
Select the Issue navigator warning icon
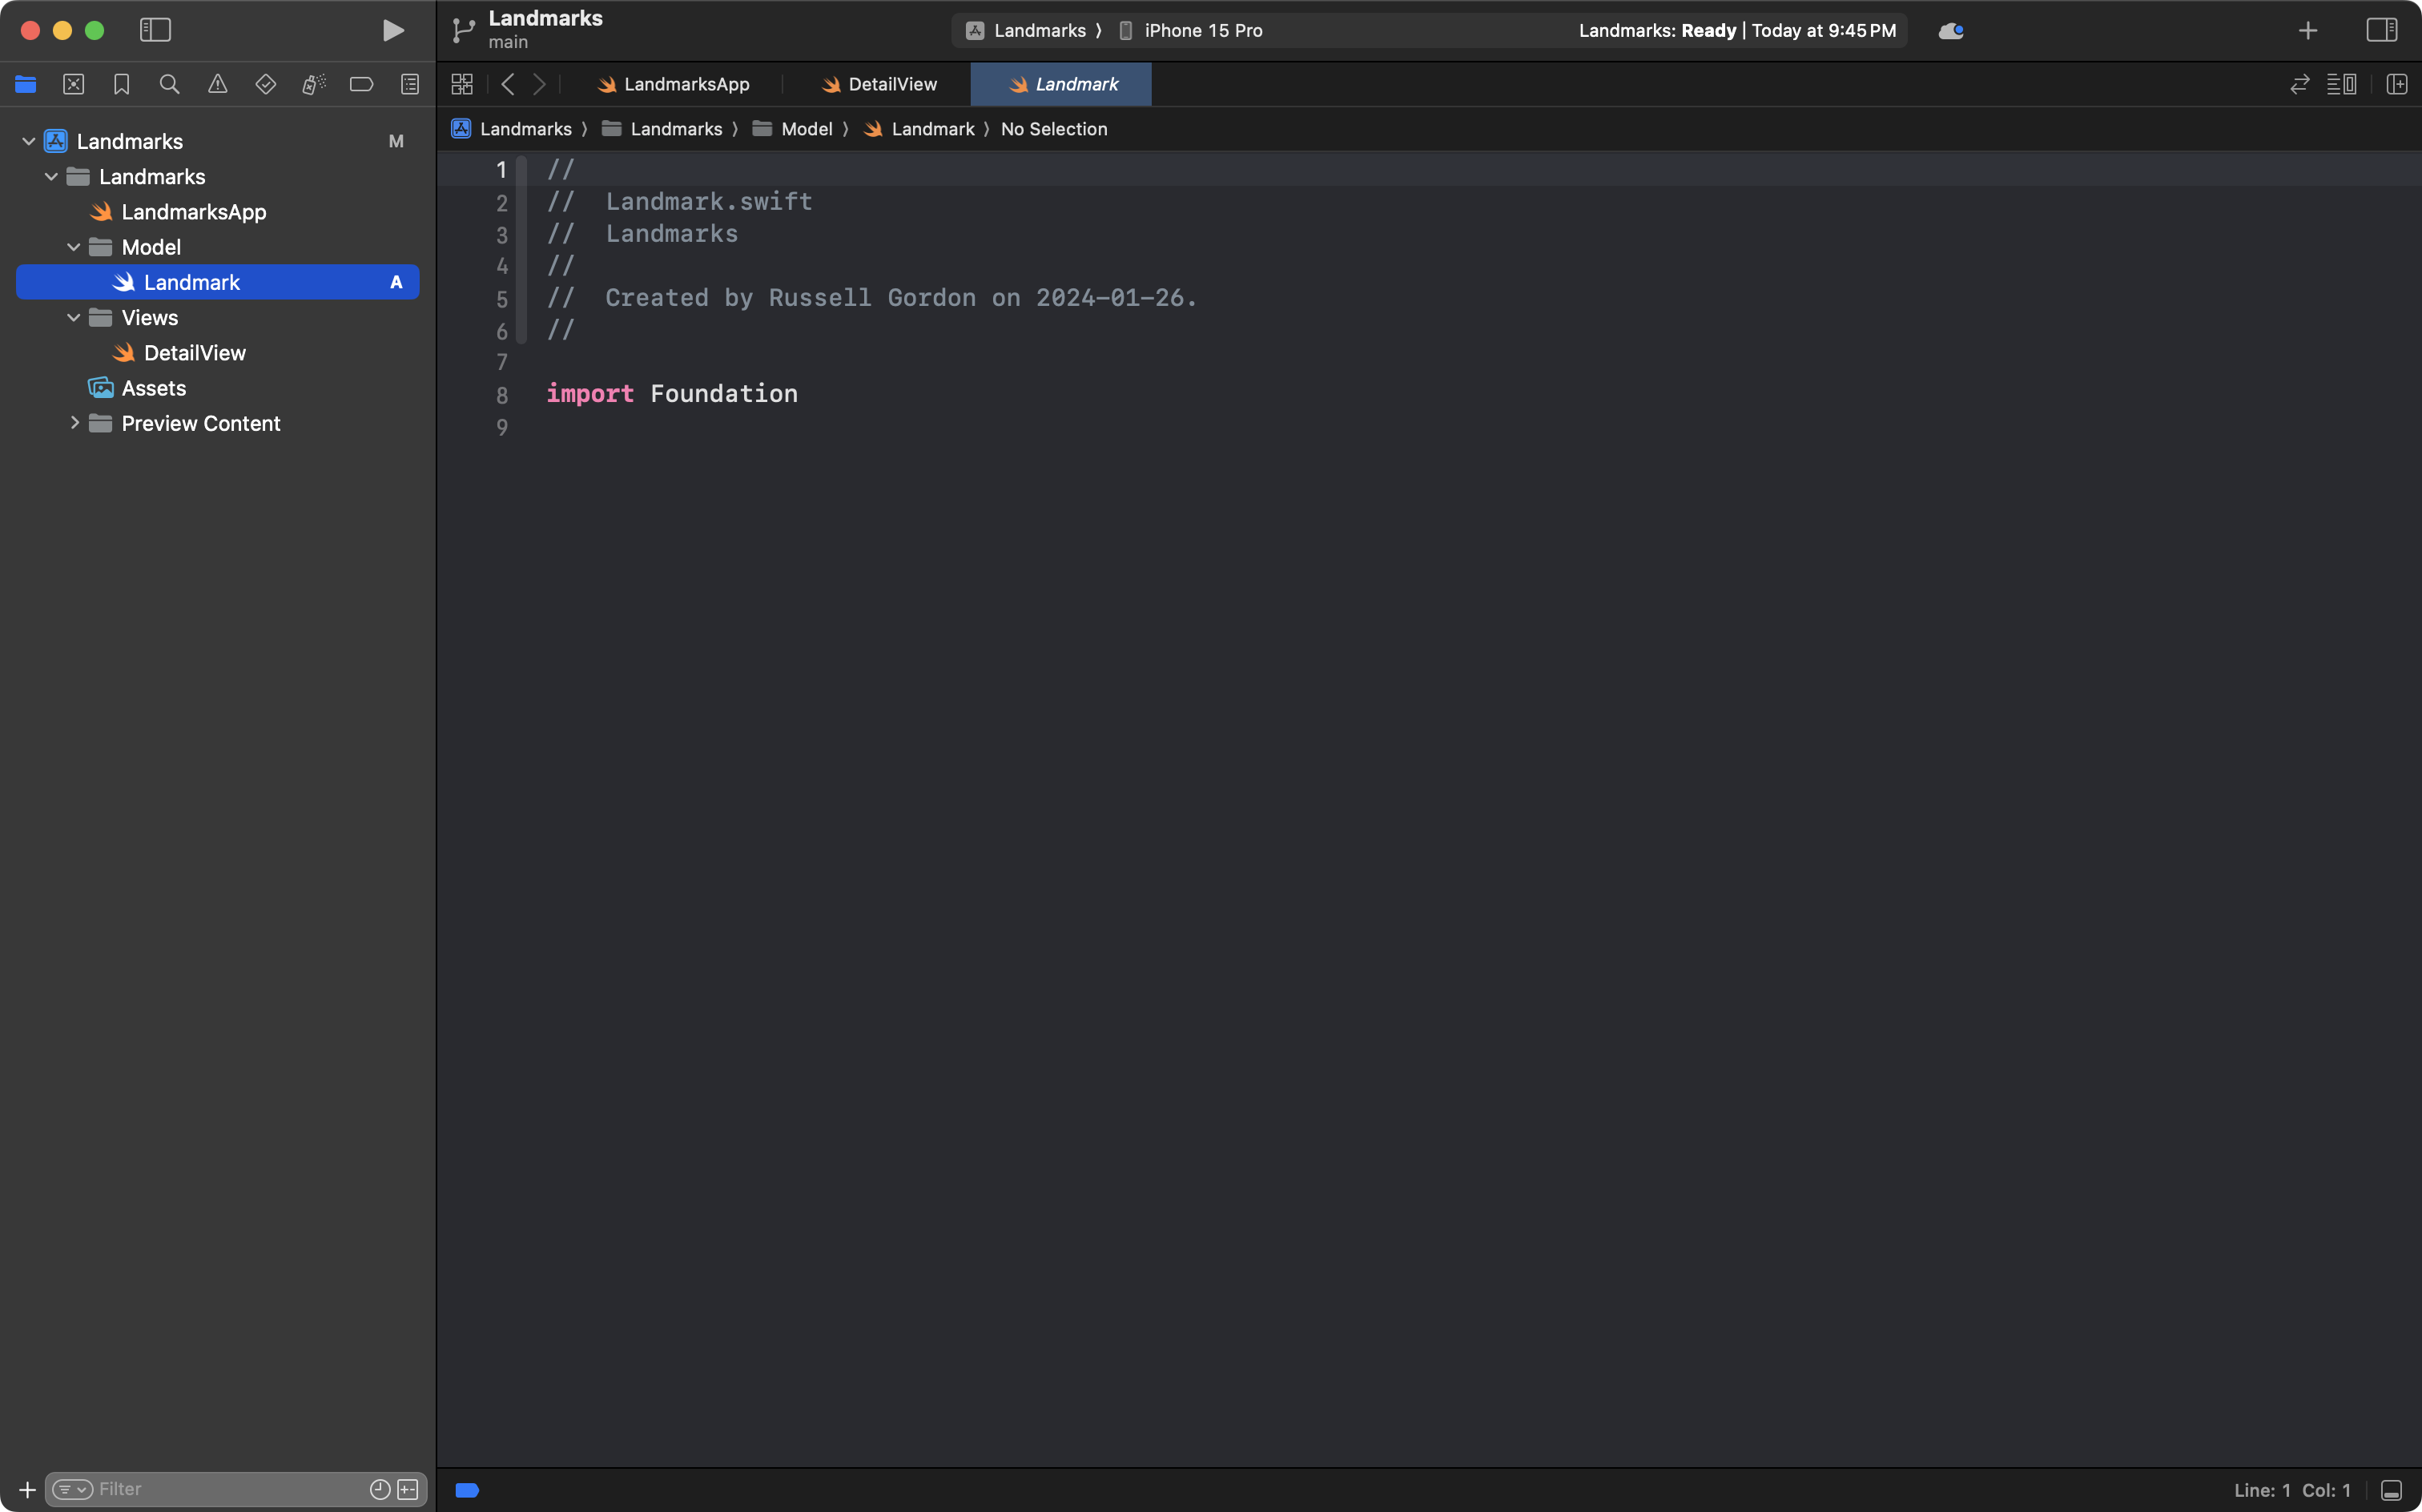[x=218, y=84]
